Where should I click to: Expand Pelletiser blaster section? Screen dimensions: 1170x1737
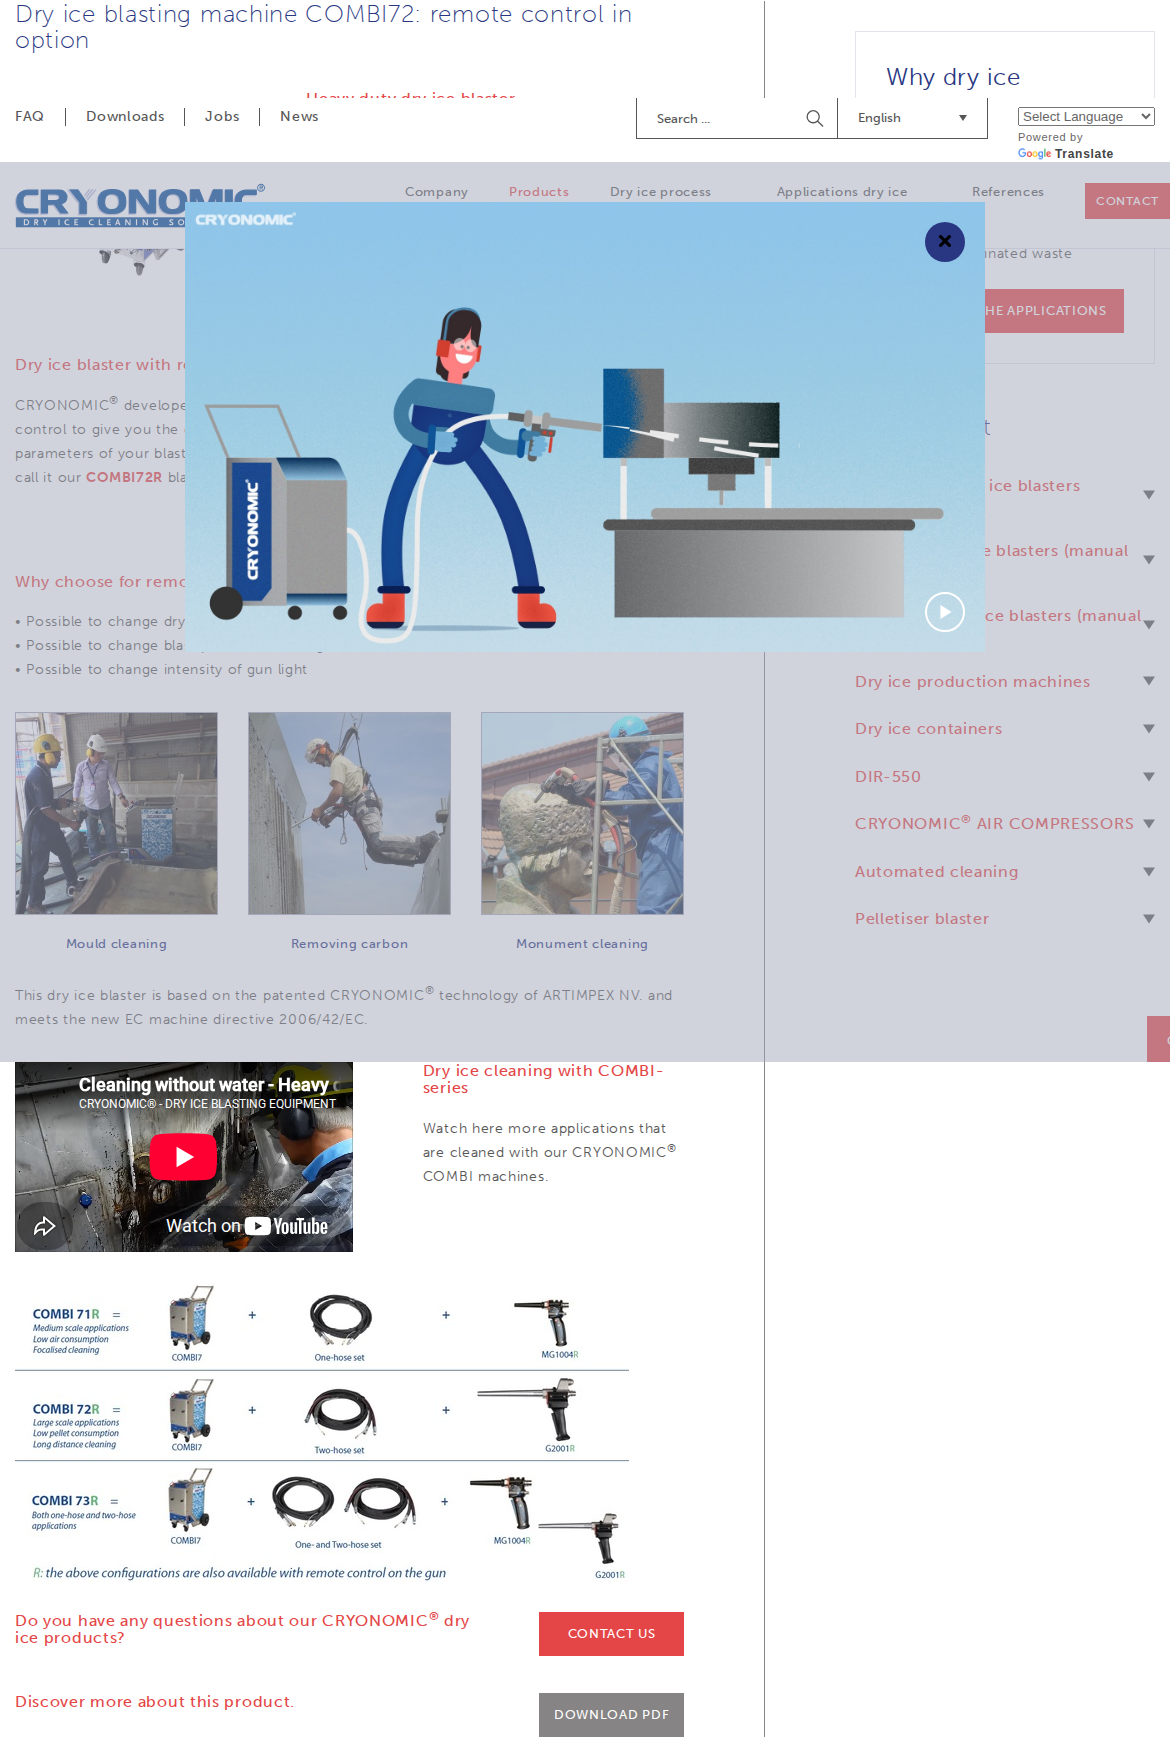[1149, 919]
